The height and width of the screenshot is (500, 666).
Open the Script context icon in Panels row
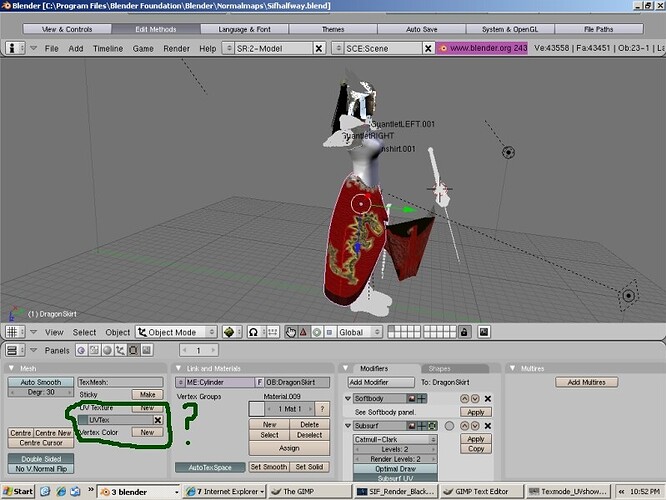click(94, 350)
